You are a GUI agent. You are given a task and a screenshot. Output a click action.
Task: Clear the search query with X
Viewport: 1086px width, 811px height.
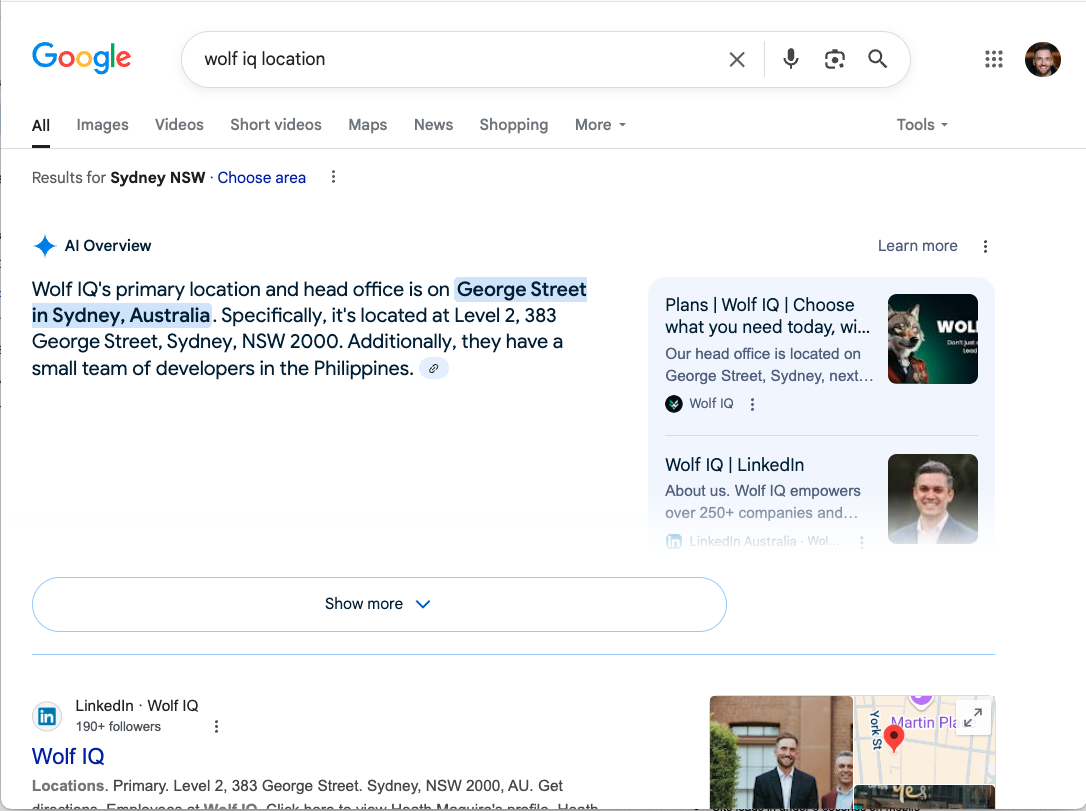pos(737,60)
